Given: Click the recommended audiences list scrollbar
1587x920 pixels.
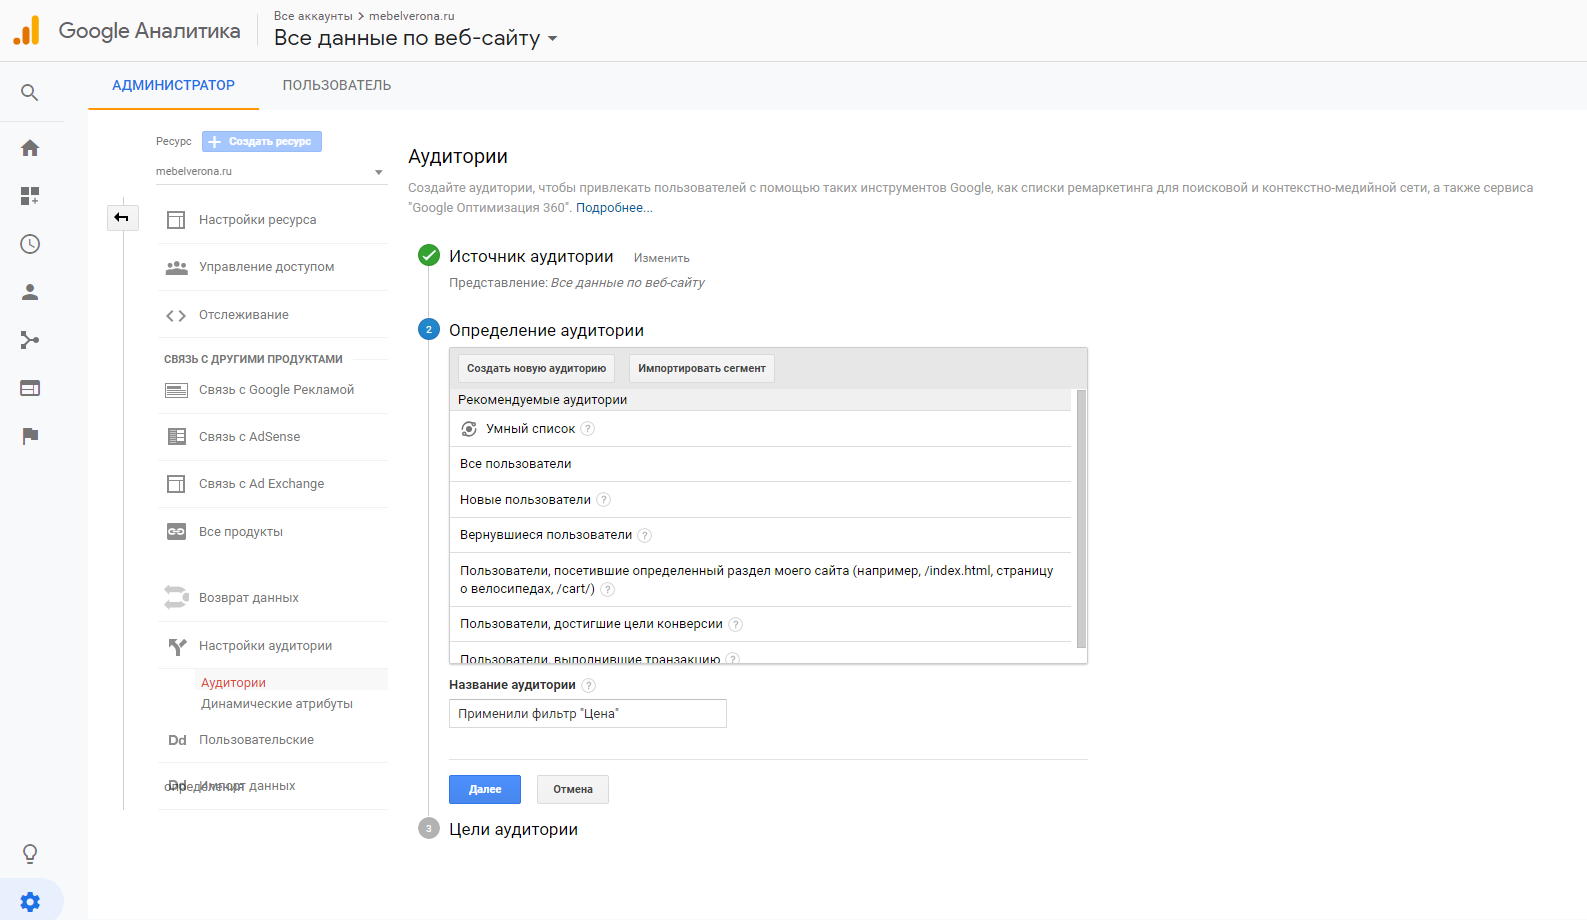Looking at the screenshot, I should (x=1080, y=518).
